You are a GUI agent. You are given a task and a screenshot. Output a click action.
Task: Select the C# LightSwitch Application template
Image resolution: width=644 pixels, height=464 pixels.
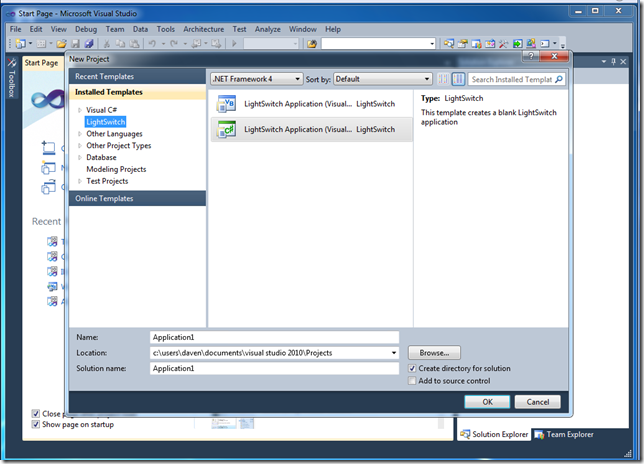click(311, 129)
